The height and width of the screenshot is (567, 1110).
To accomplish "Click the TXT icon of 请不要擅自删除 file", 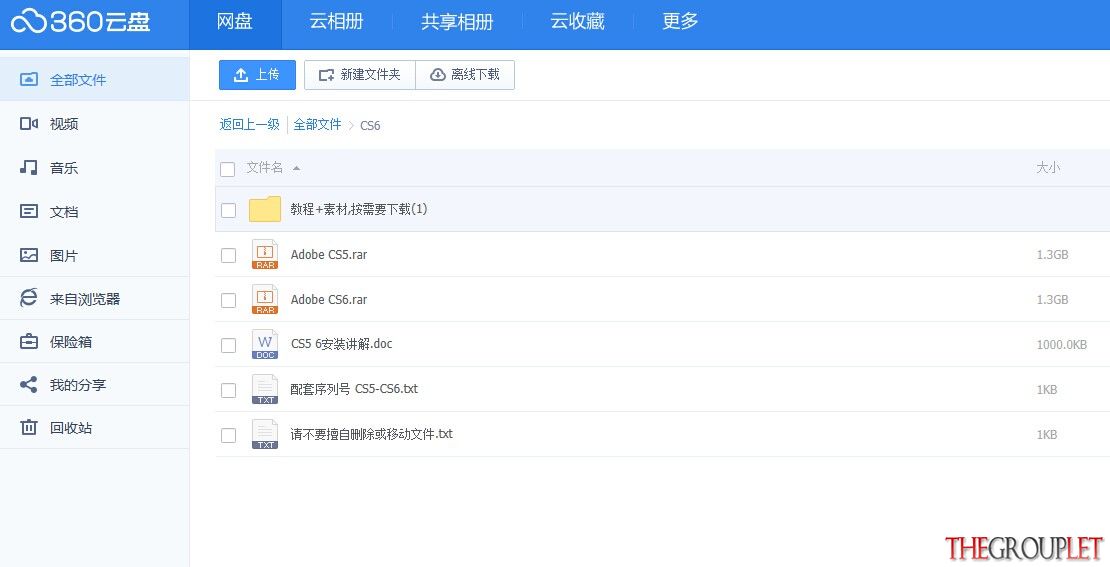I will point(265,434).
